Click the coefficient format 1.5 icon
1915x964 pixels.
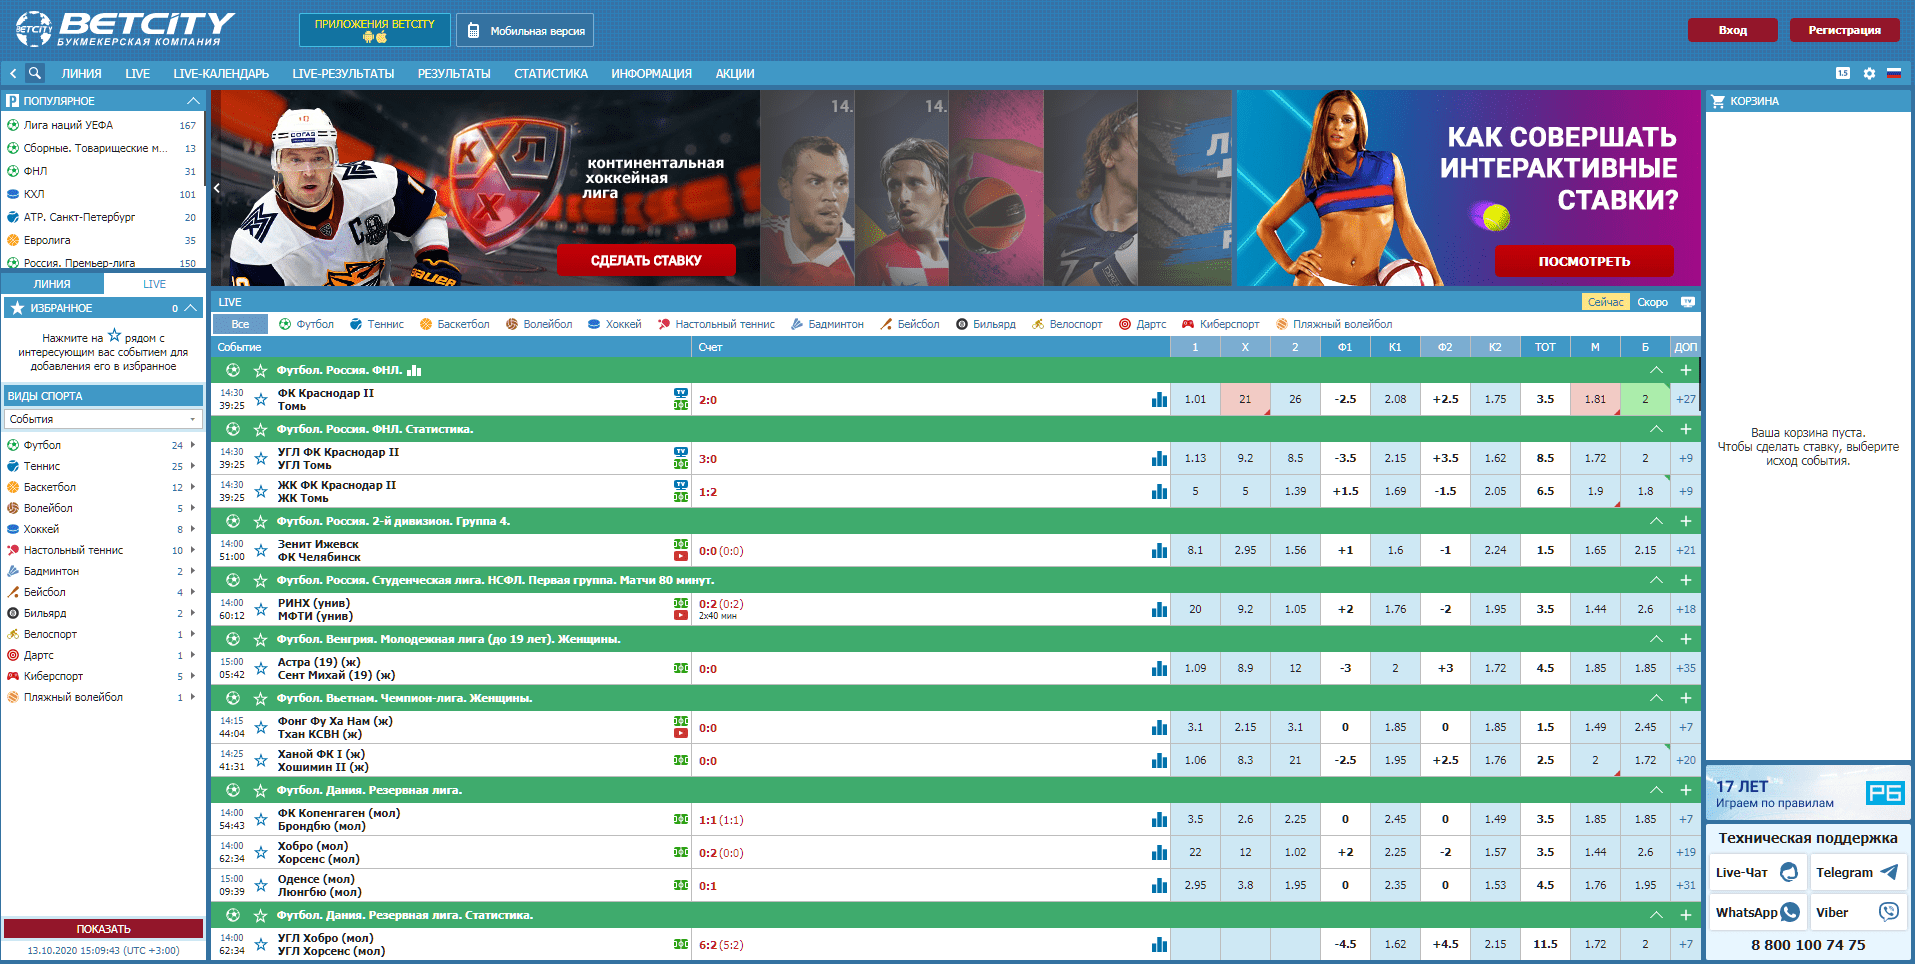pyautogui.click(x=1843, y=73)
